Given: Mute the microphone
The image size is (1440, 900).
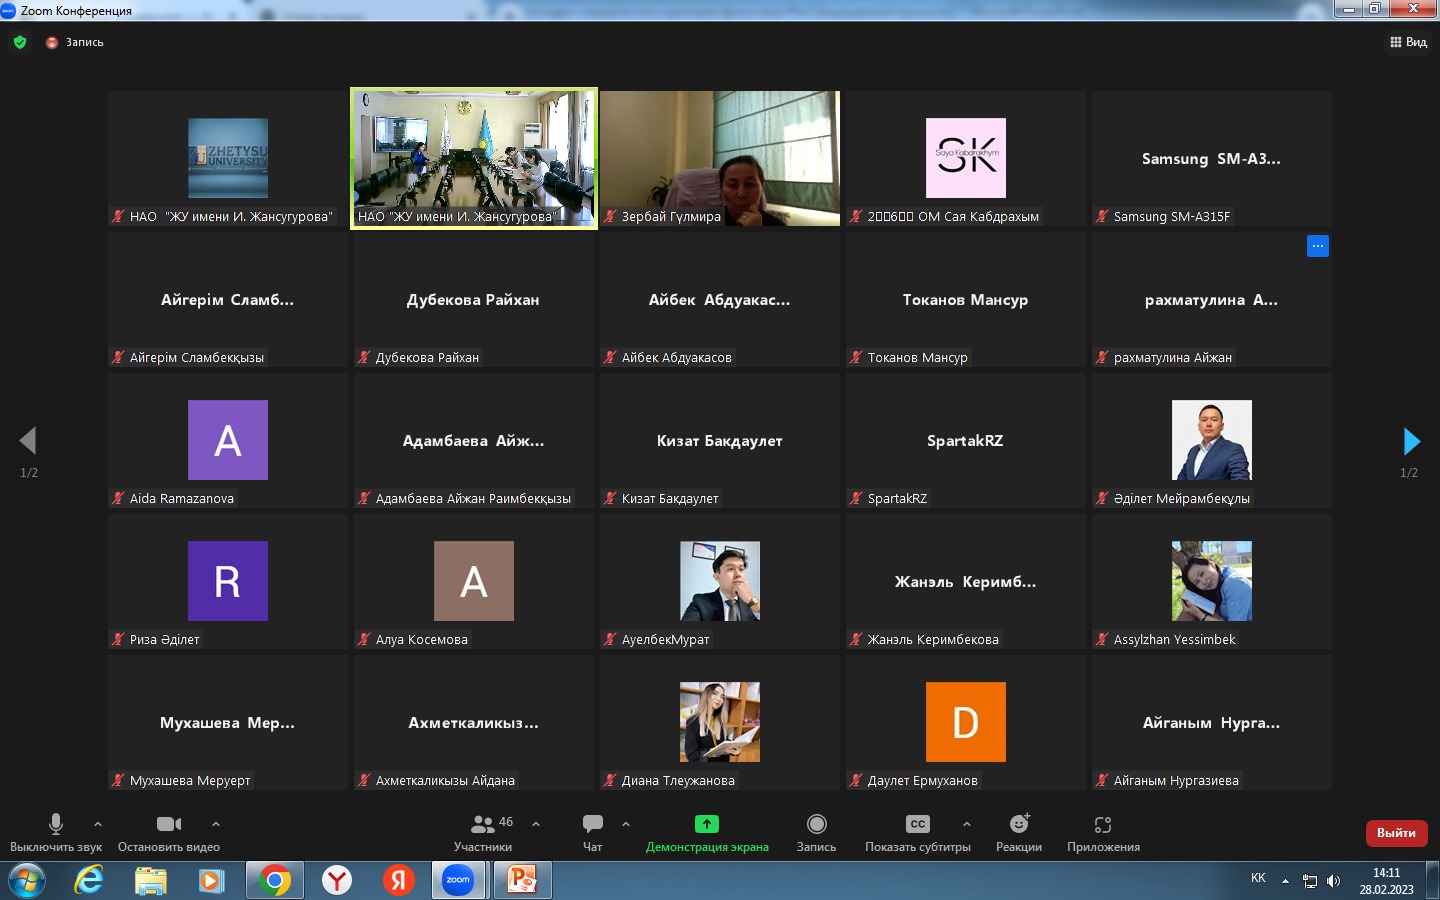Looking at the screenshot, I should pos(56,831).
